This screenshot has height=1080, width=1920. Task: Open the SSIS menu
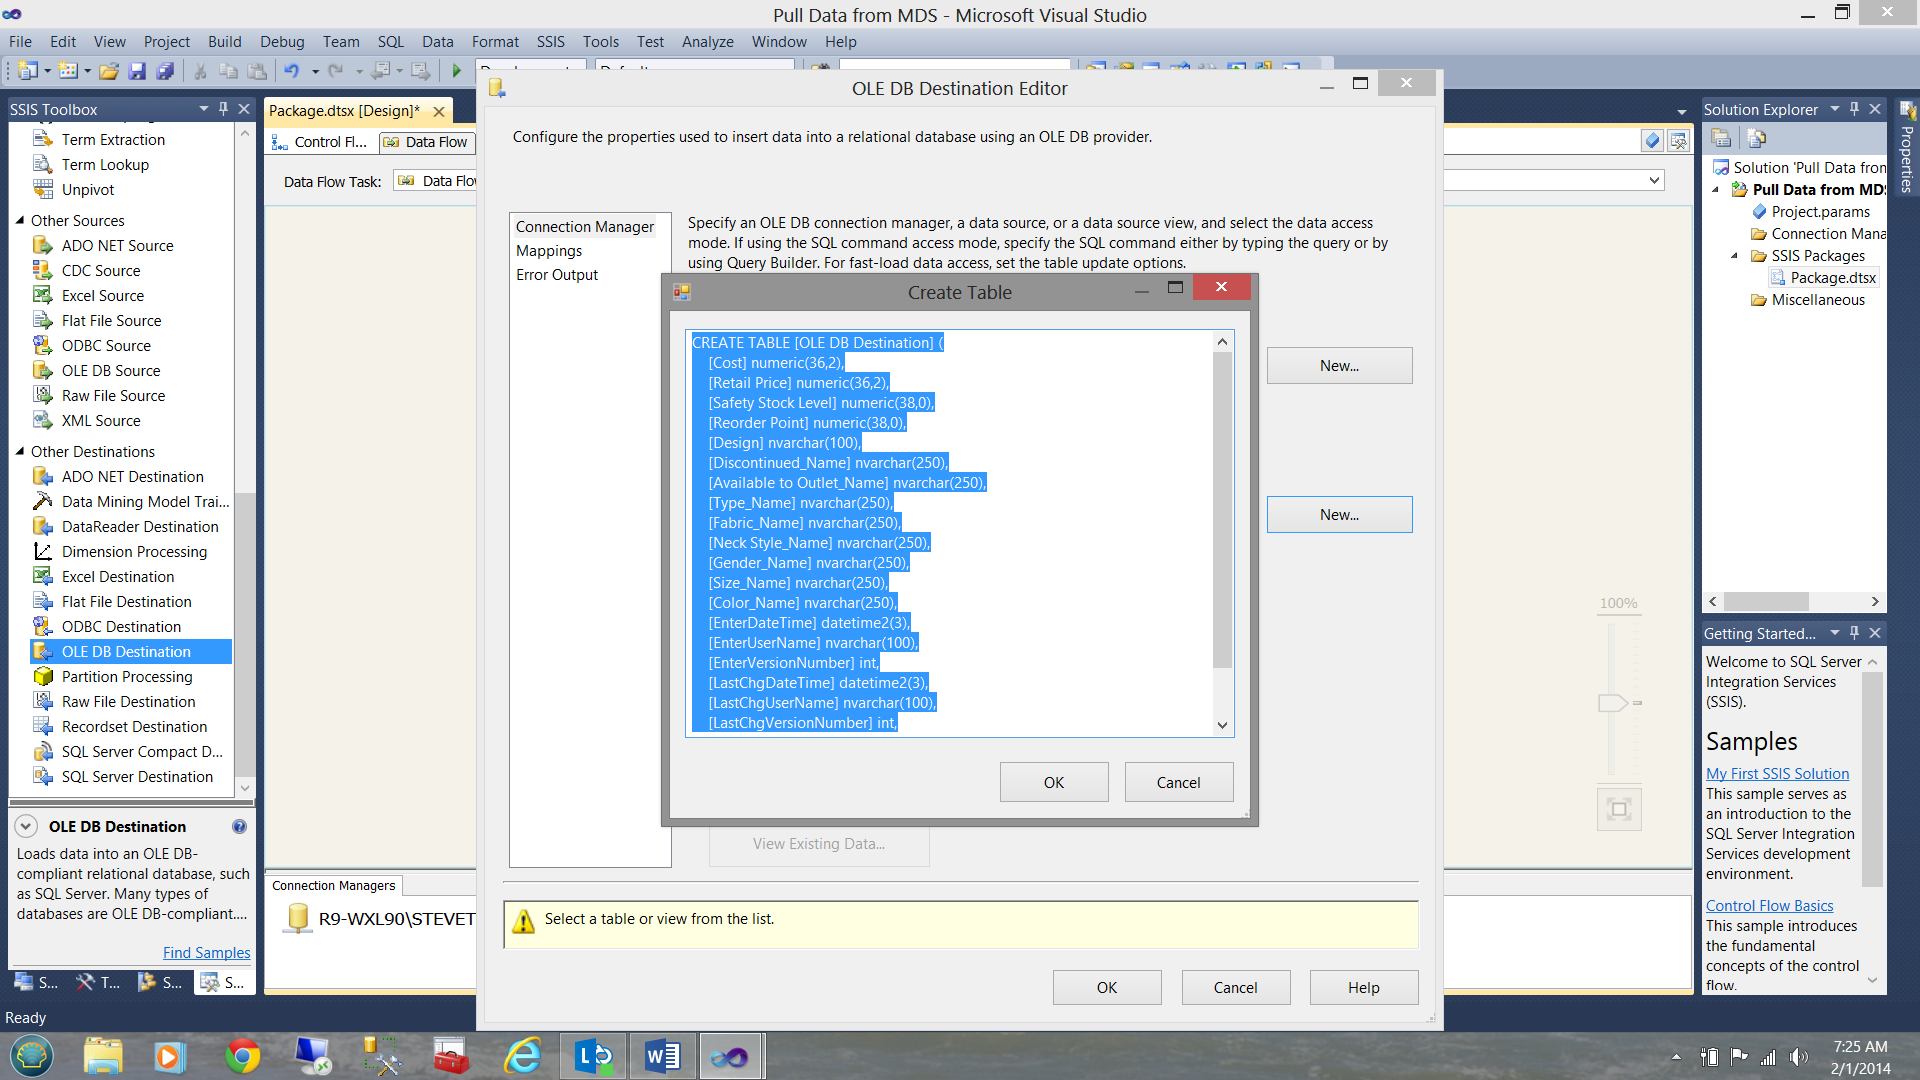550,41
